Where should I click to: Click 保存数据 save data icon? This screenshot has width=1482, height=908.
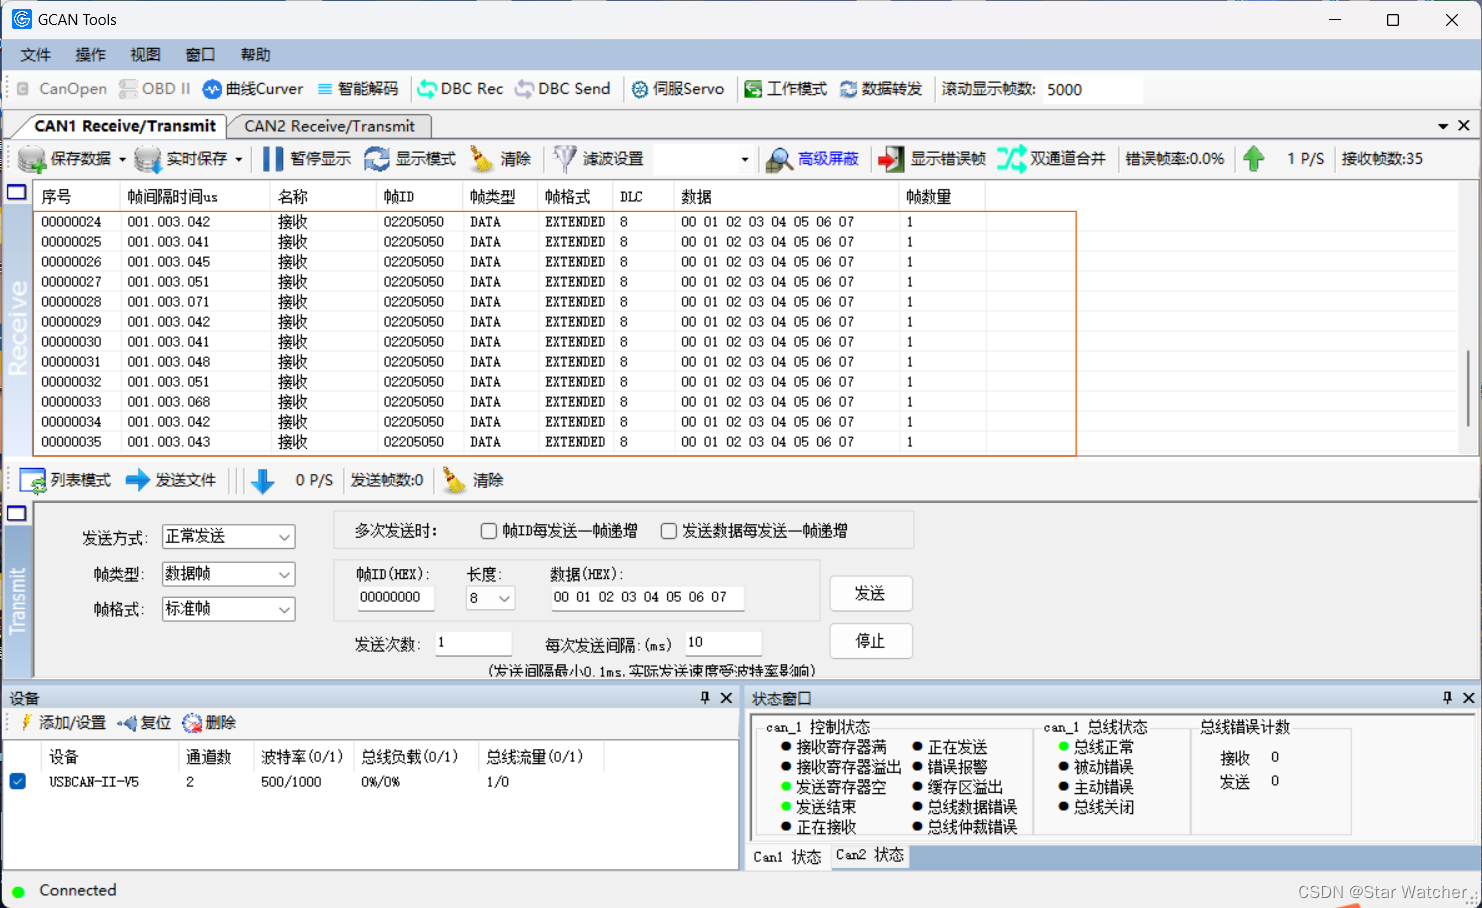click(x=31, y=159)
